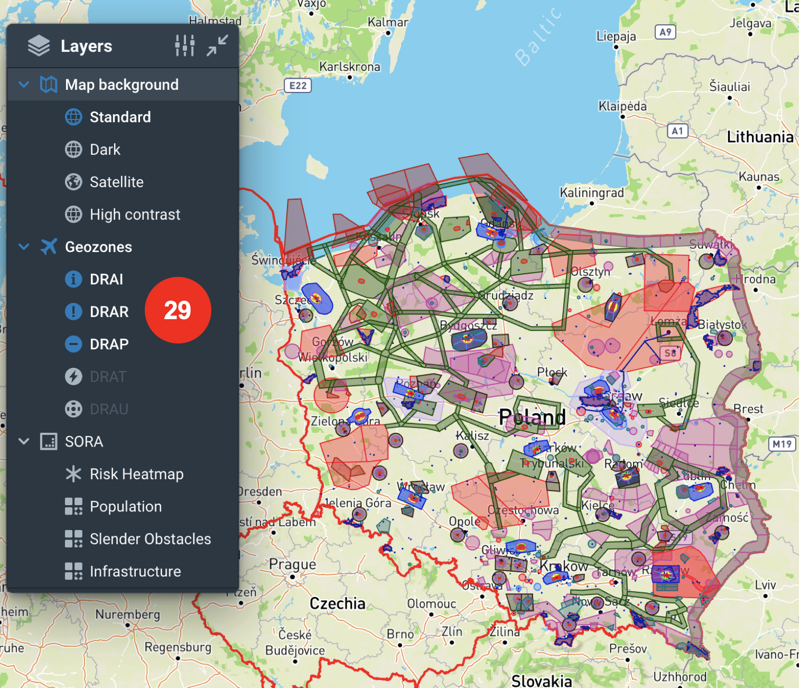Viewport: 800px width, 688px height.
Task: Click the Satellite globe icon
Action: (73, 182)
